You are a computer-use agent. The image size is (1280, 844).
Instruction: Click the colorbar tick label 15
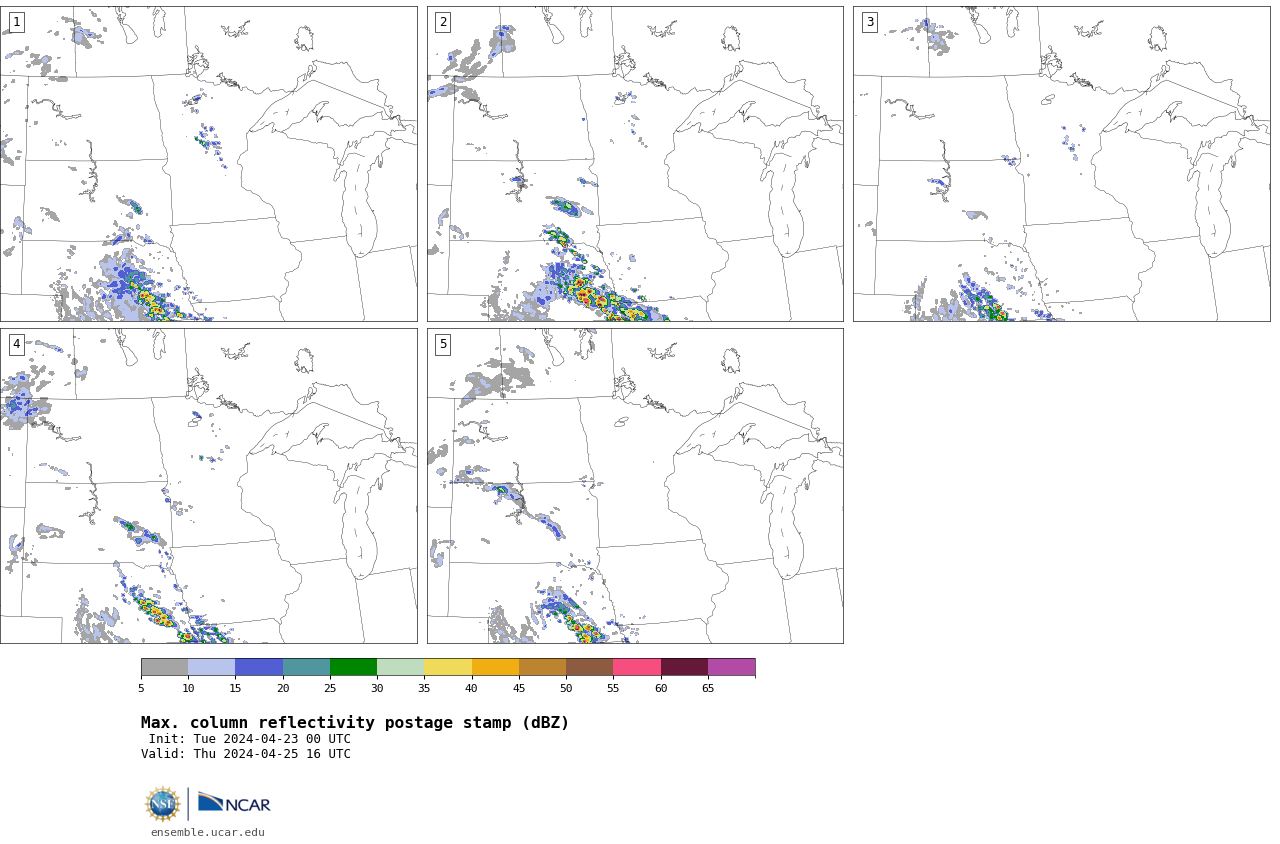(235, 688)
